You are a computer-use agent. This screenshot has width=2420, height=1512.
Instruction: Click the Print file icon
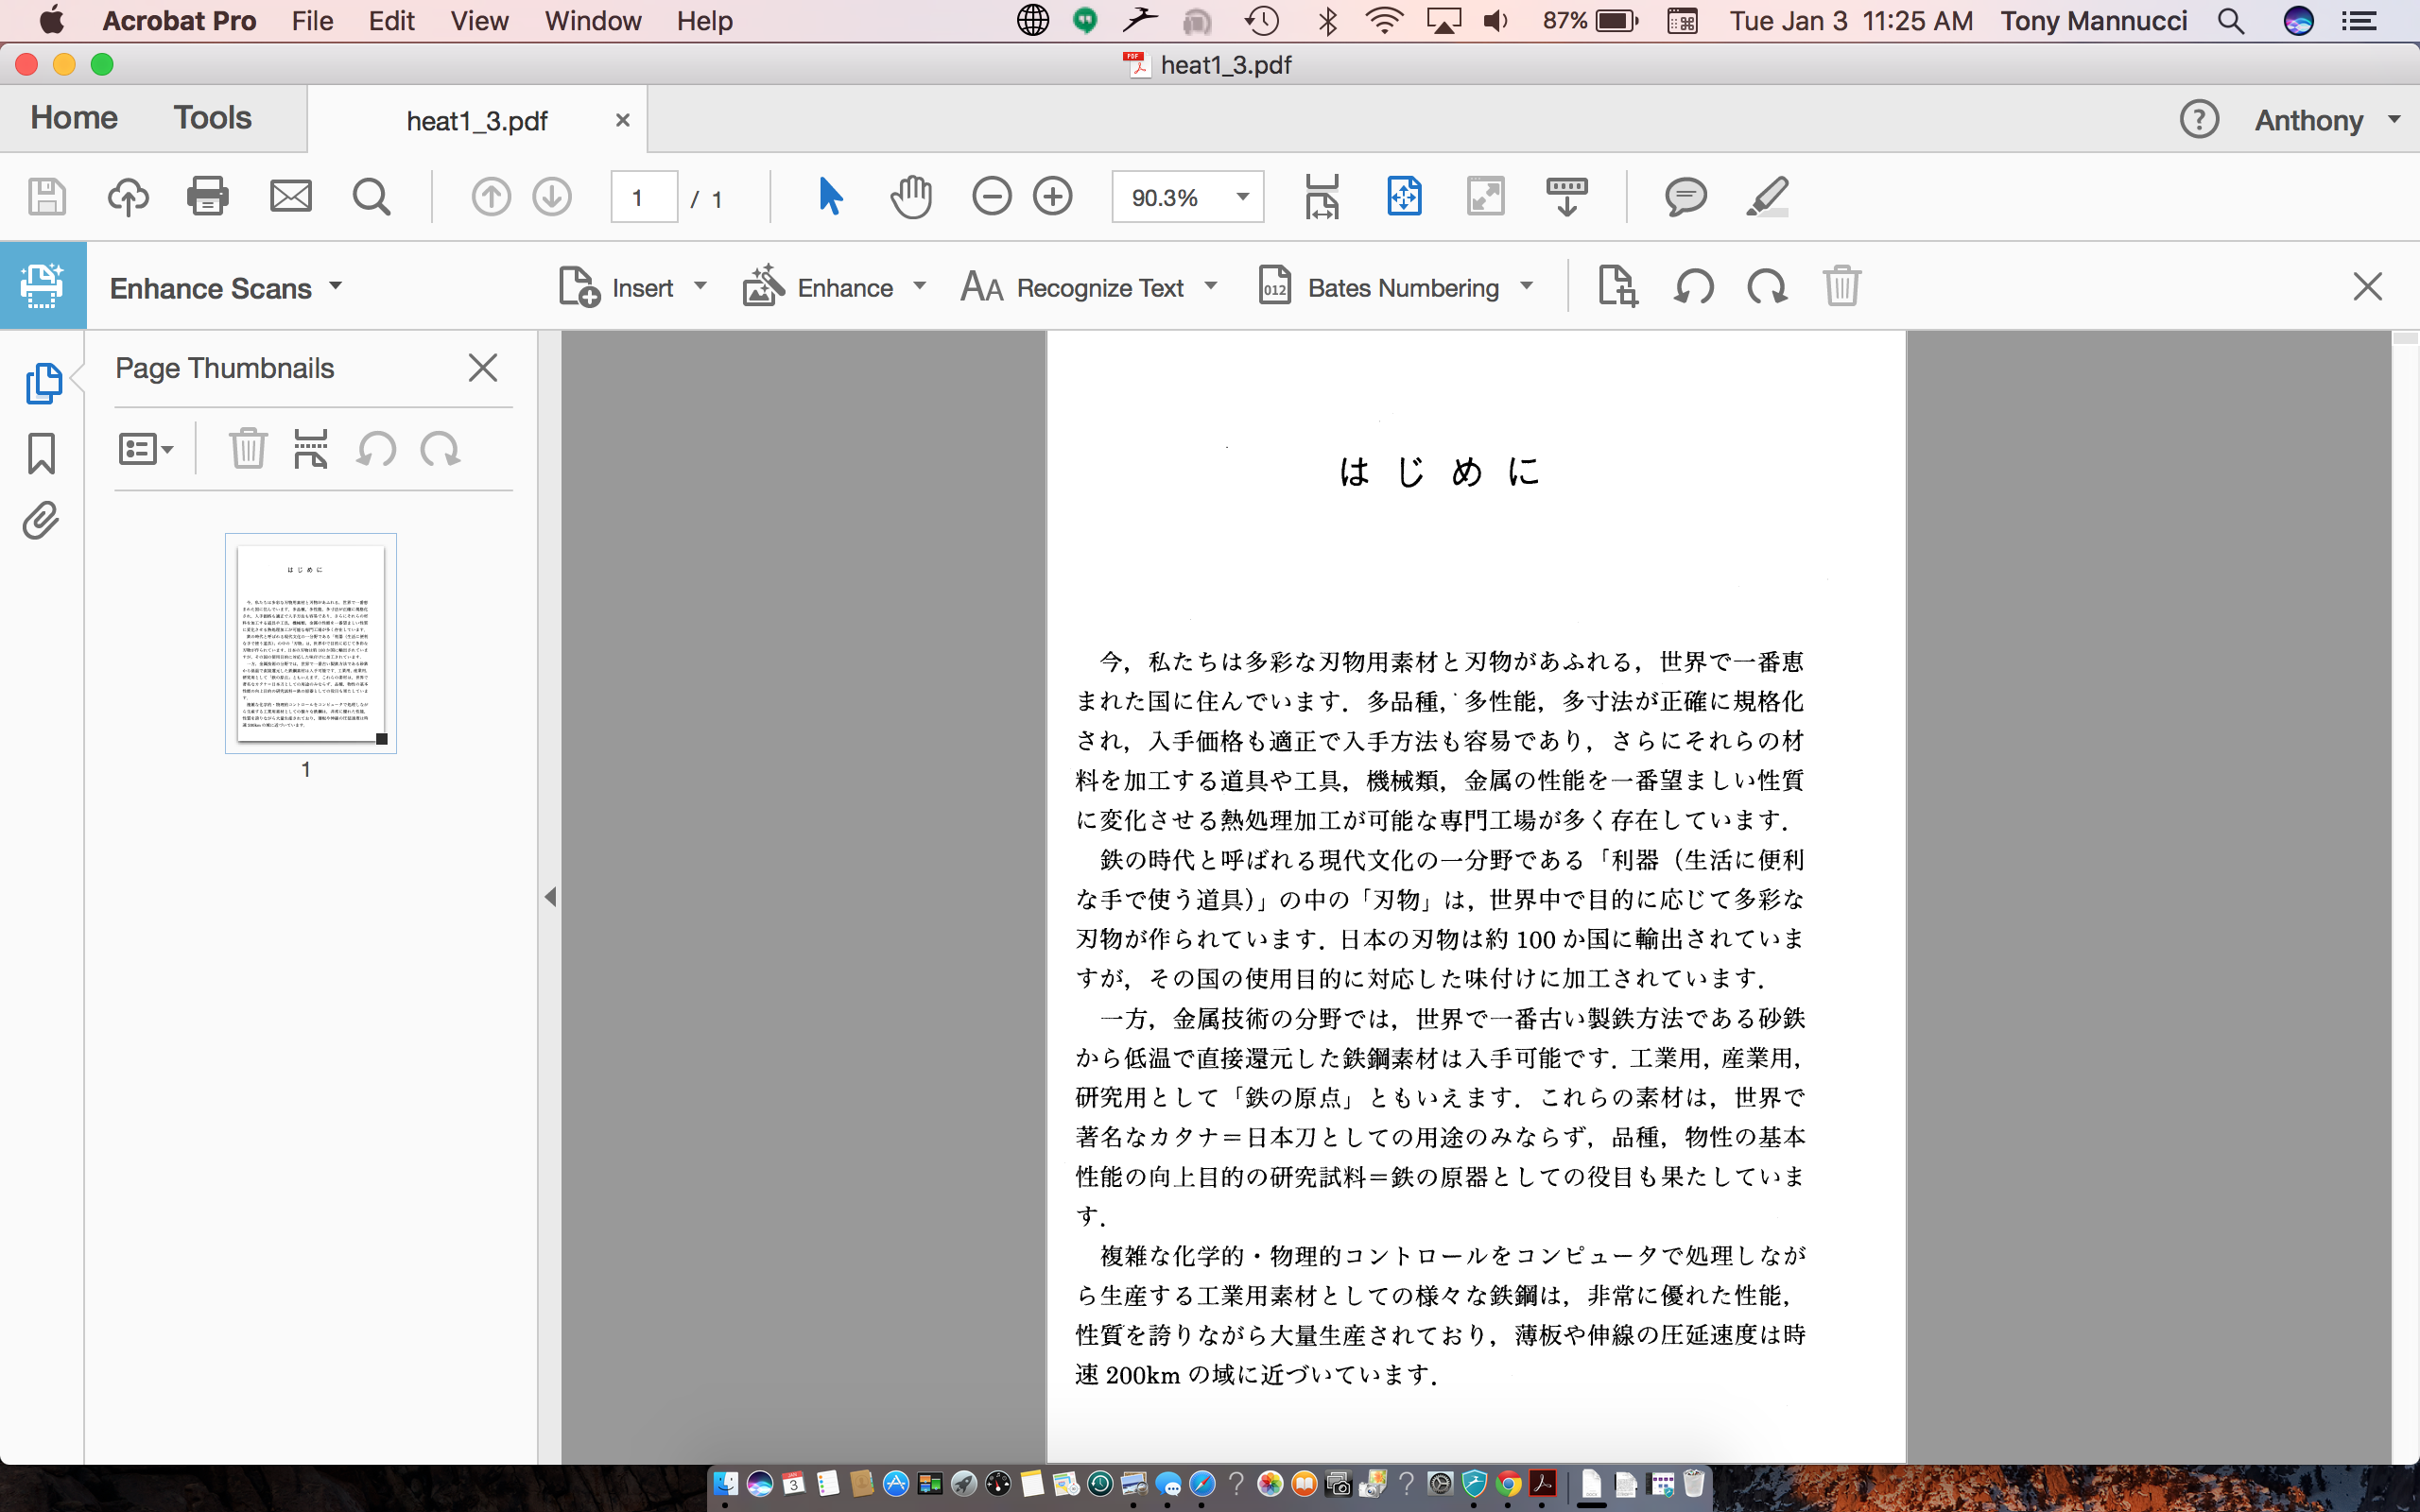[207, 197]
